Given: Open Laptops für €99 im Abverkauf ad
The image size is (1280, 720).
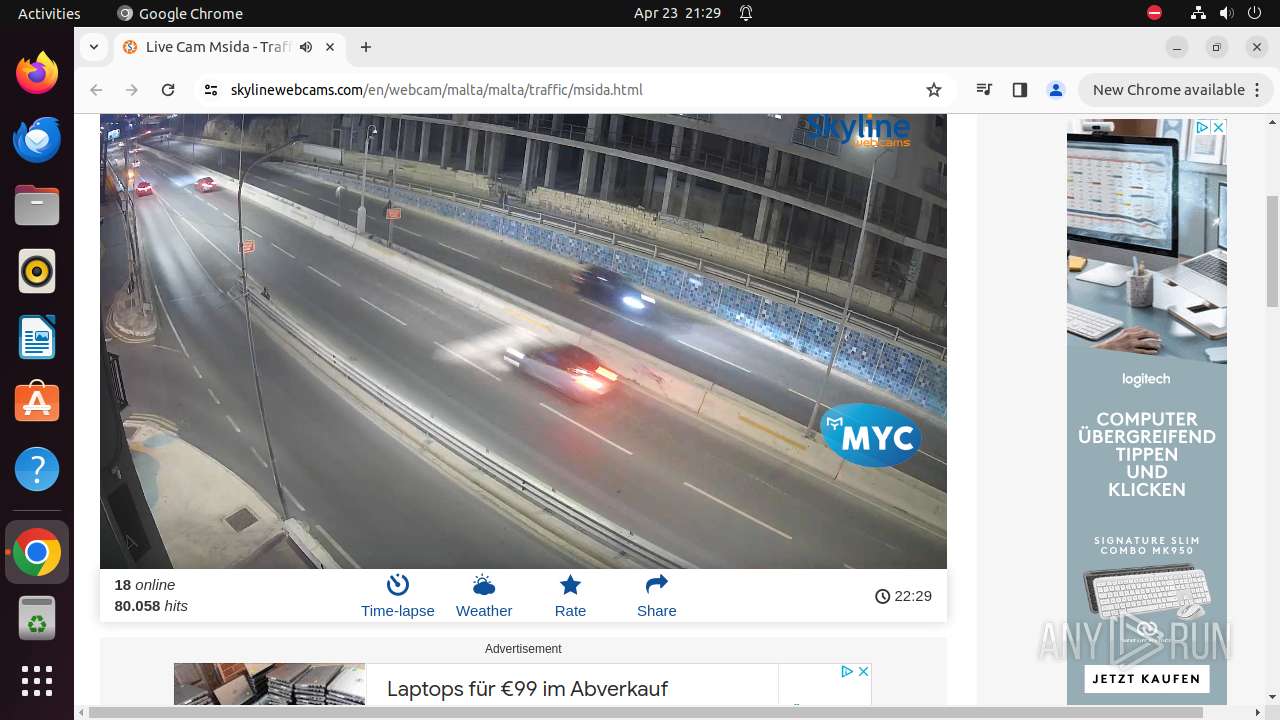Looking at the screenshot, I should pos(527,688).
